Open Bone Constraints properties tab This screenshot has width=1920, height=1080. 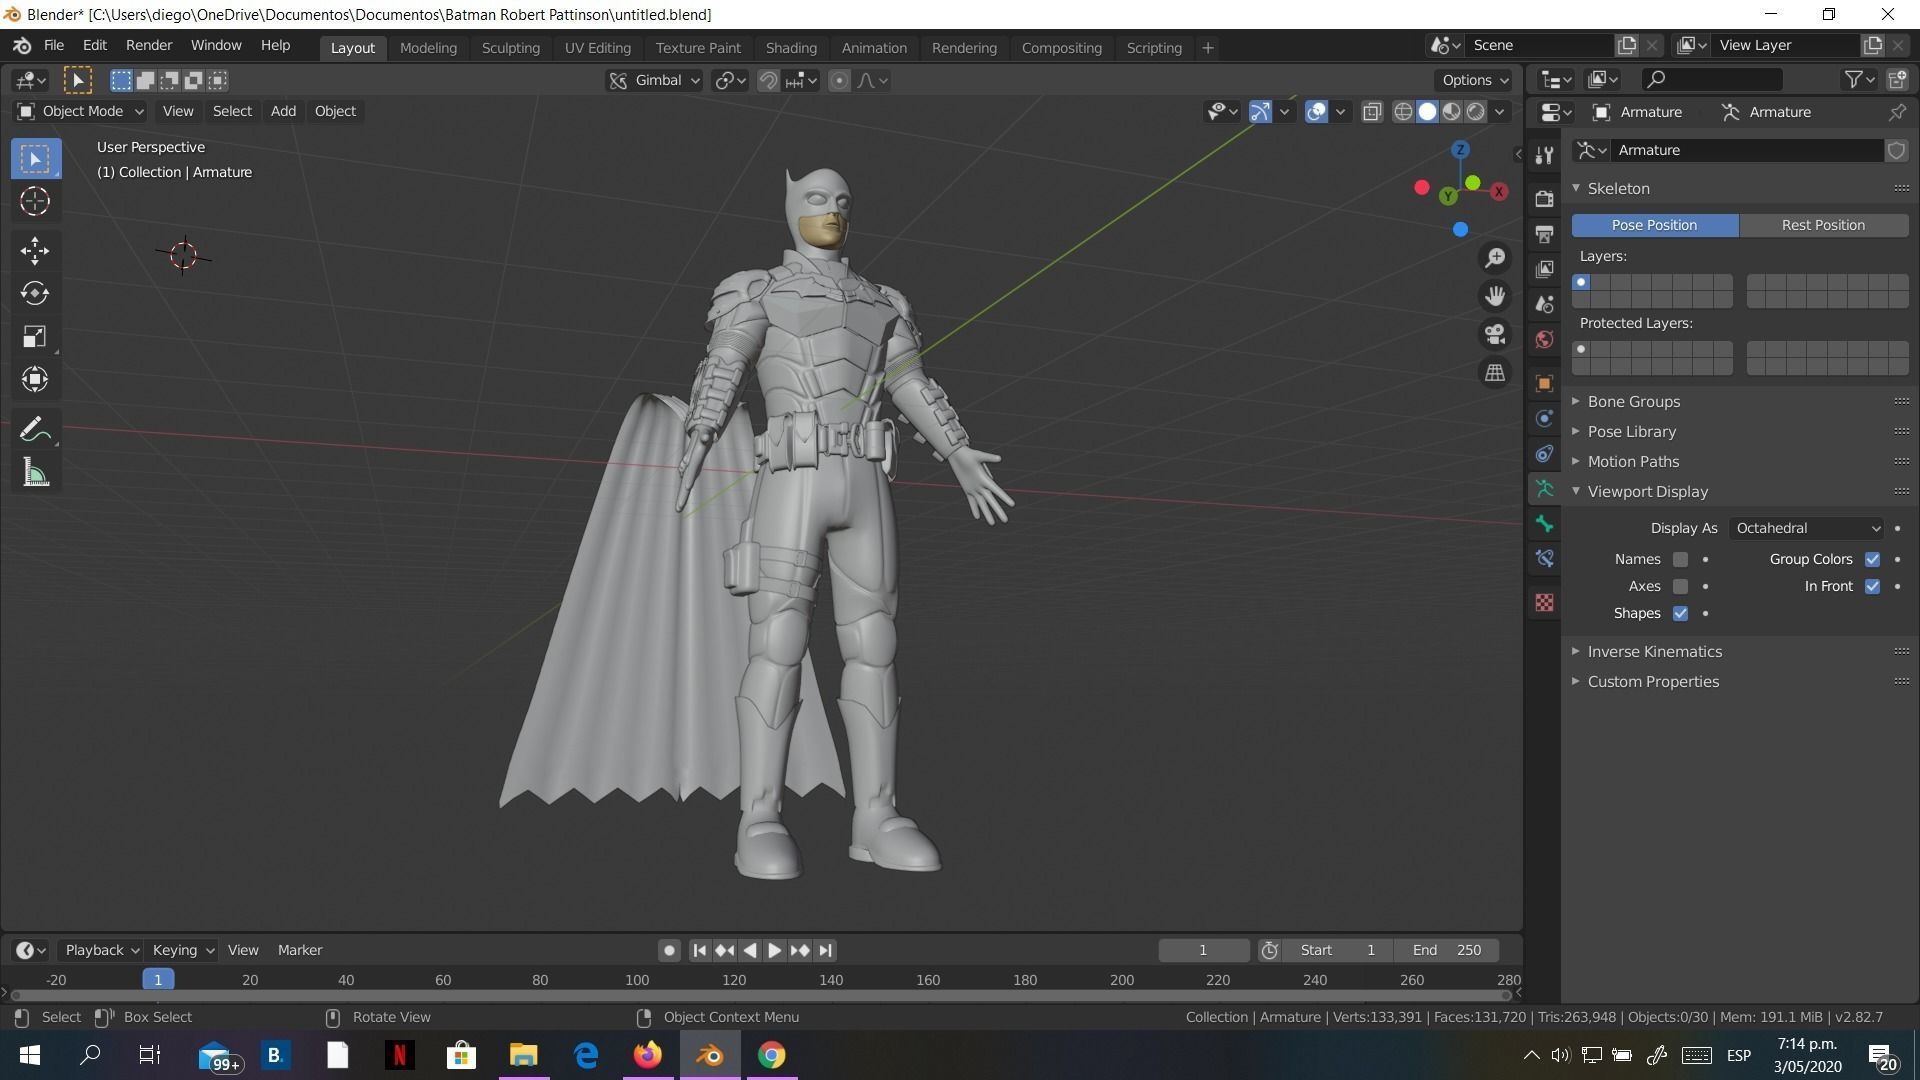tap(1545, 559)
